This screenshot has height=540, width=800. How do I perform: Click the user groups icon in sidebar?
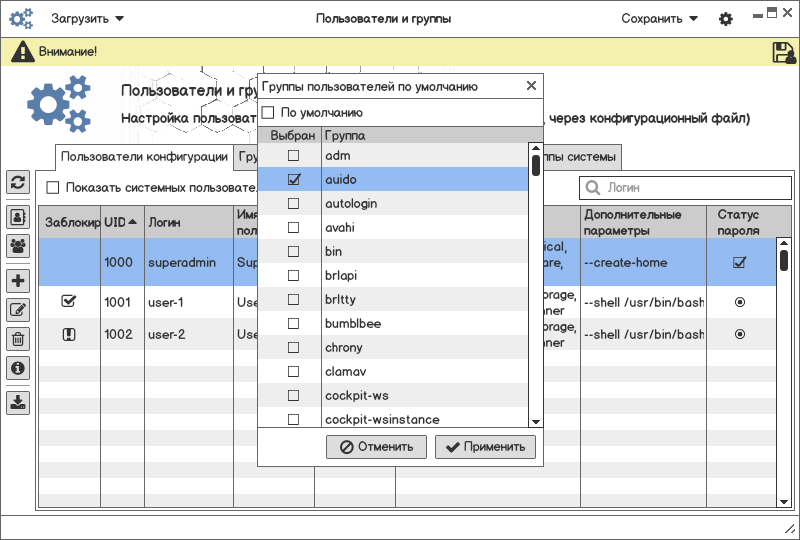pyautogui.click(x=18, y=245)
